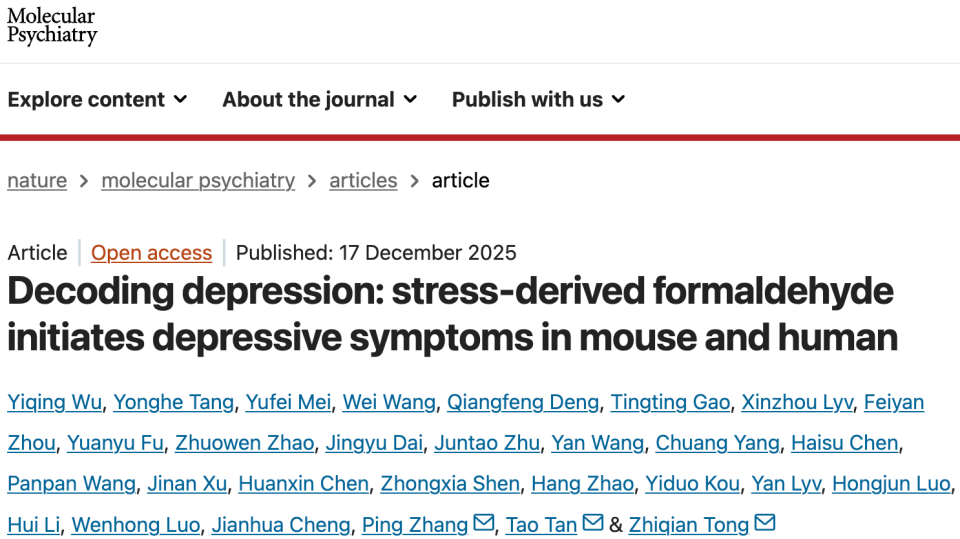The width and height of the screenshot is (960, 539).
Task: Open author Feiyan Zhou link
Action: (893, 402)
